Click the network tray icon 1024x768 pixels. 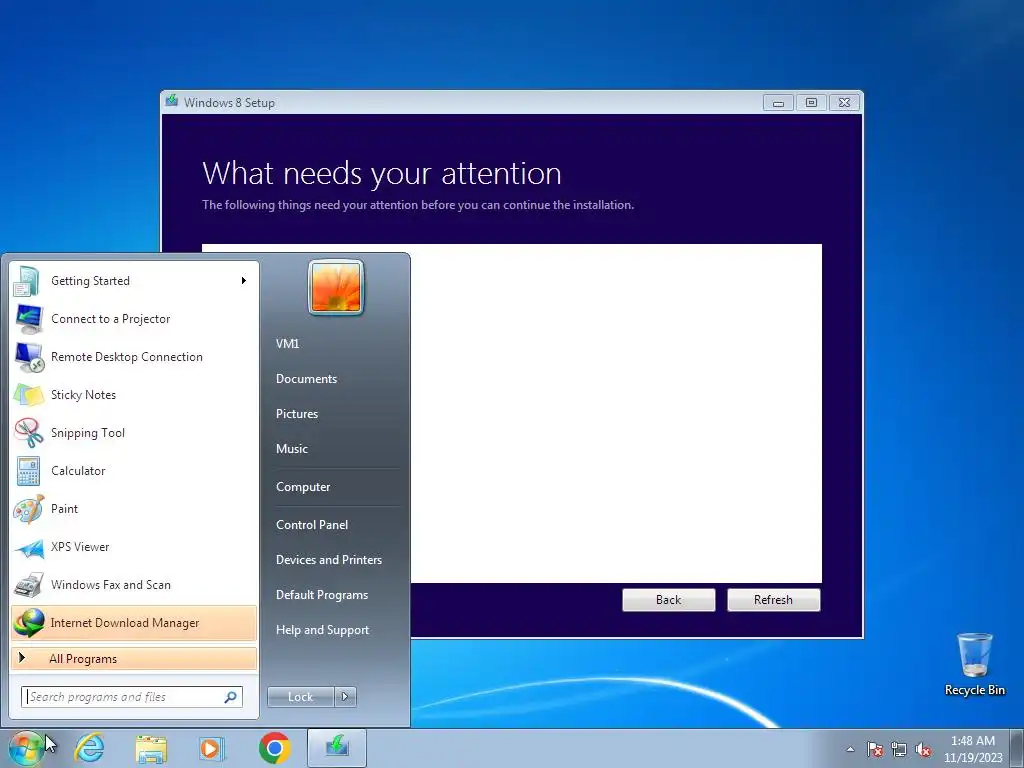coord(899,749)
